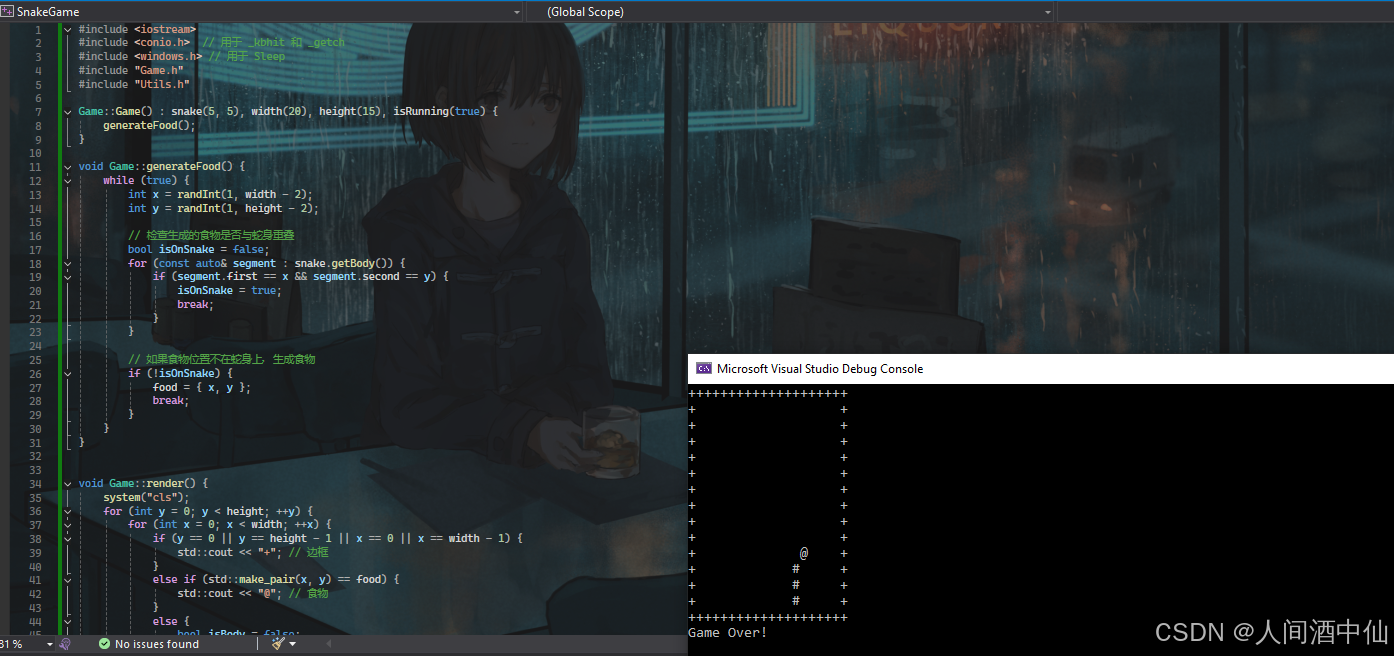The width and height of the screenshot is (1394, 656).
Task: Click bool isOnSnake = false on line 17
Action: coord(199,249)
